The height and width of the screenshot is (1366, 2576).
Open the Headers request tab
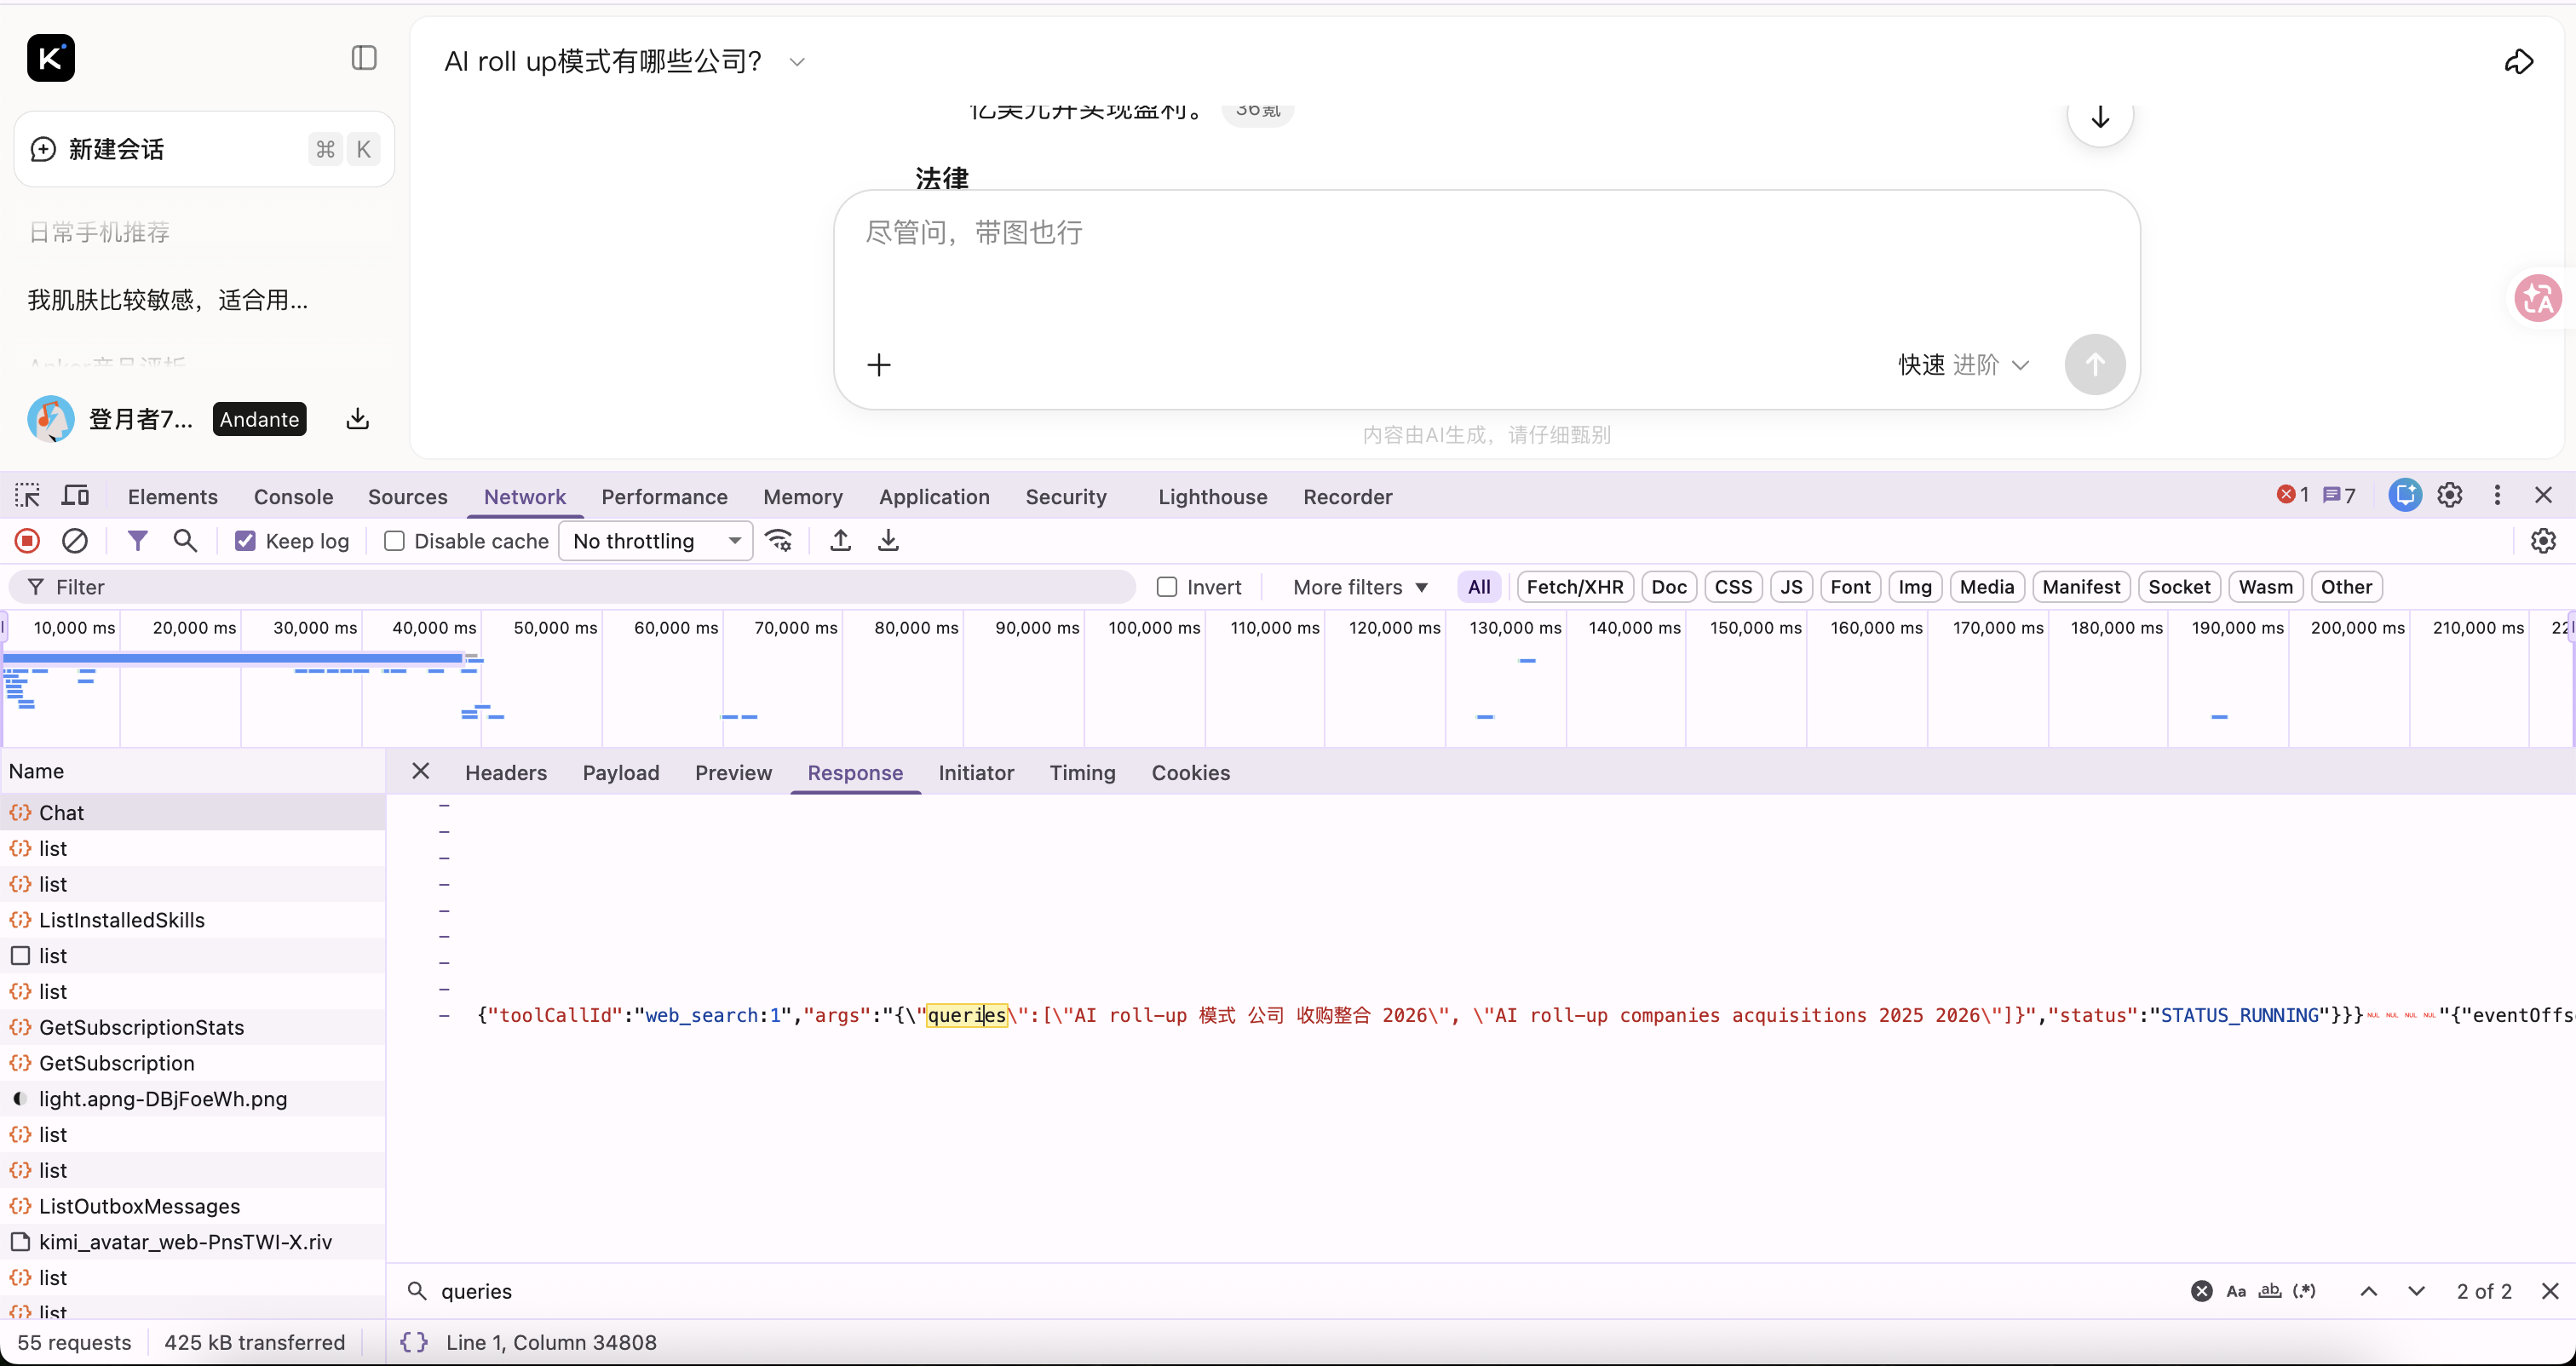pos(506,773)
